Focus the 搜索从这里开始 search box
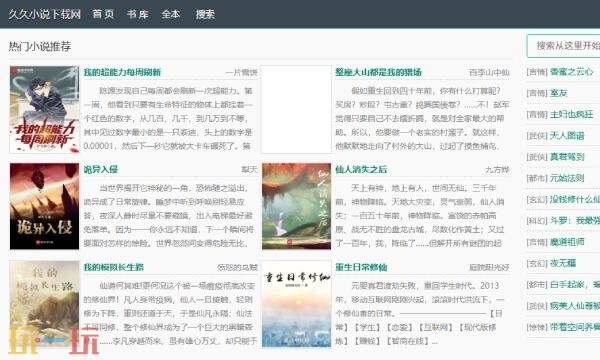The height and width of the screenshot is (360, 600). click(563, 46)
